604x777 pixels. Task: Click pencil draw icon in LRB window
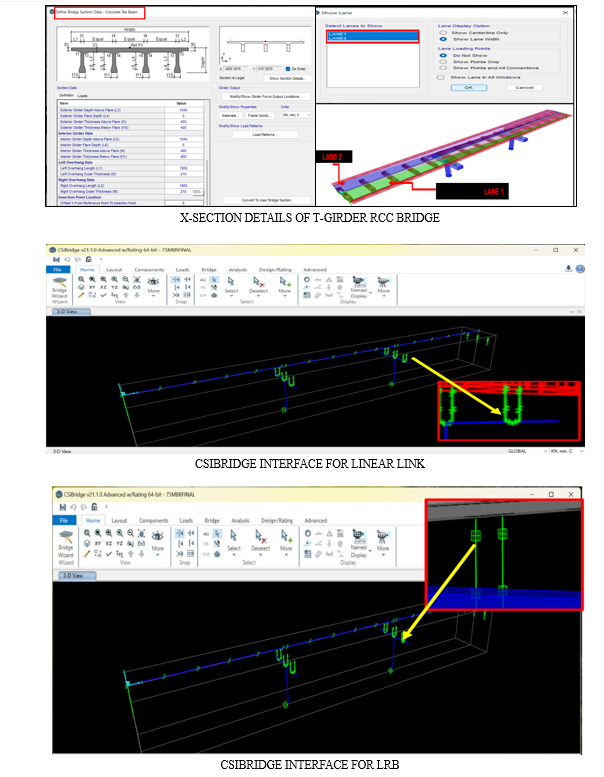87,554
